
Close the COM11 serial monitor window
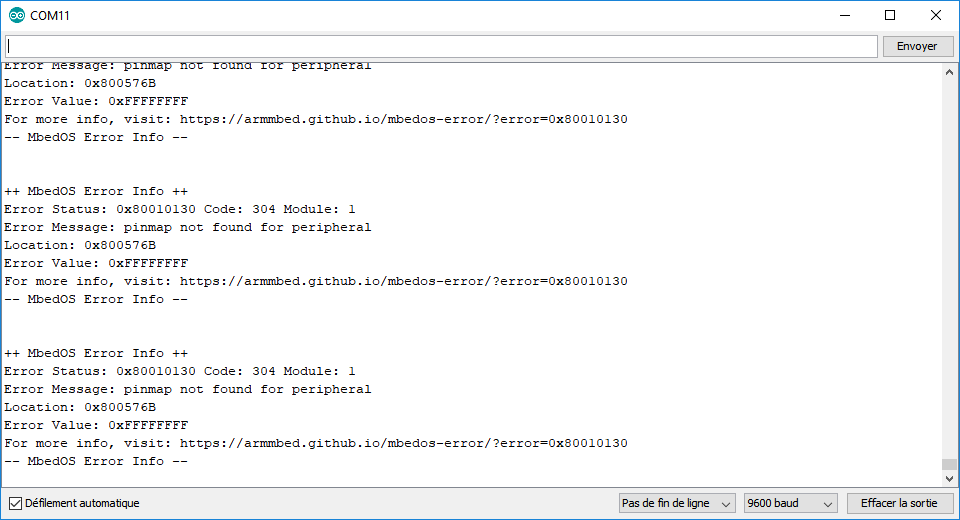pyautogui.click(x=935, y=15)
